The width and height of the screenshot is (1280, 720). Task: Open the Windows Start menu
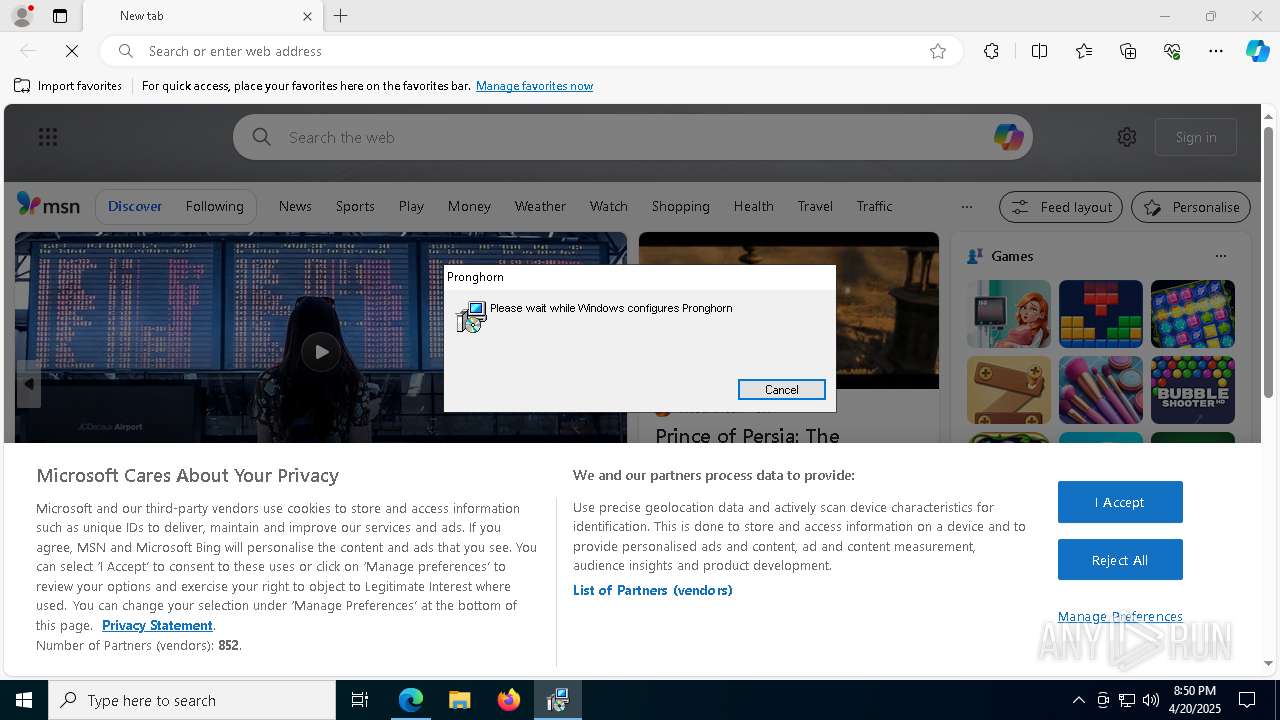click(24, 700)
